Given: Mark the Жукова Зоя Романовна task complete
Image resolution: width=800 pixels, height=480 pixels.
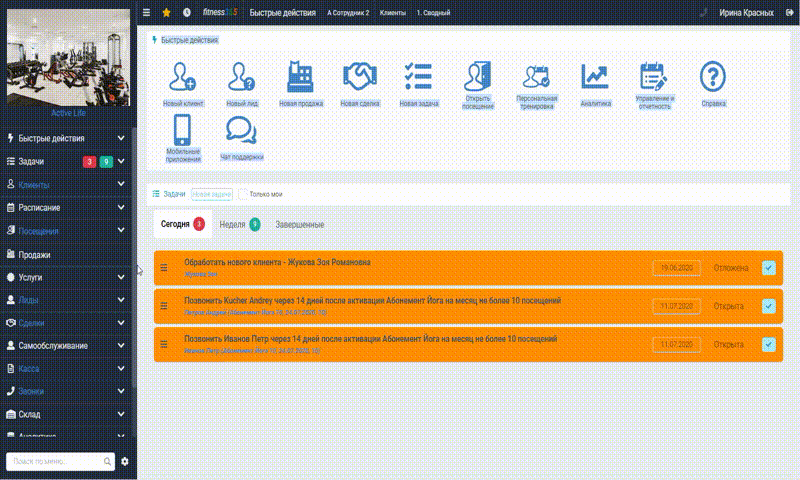Looking at the screenshot, I should (x=768, y=268).
